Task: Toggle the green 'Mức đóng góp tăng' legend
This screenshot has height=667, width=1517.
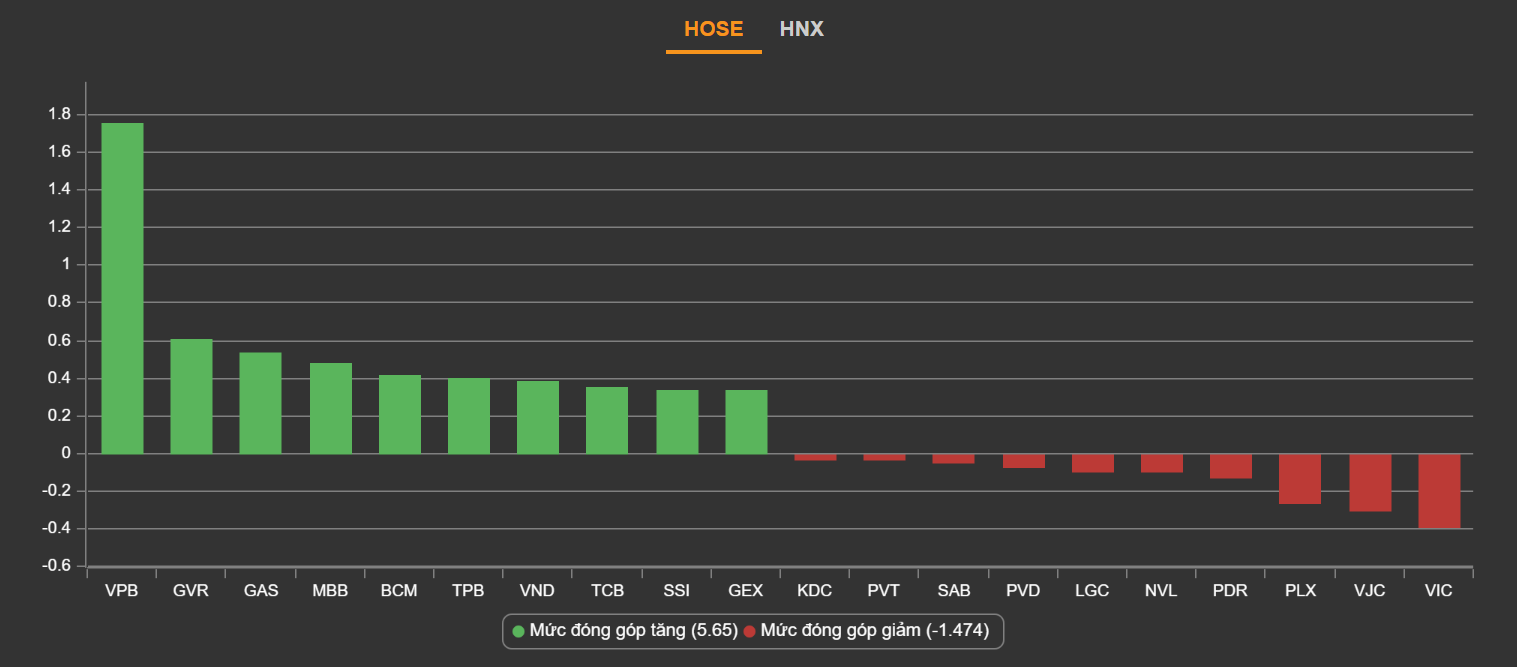Action: 633,631
